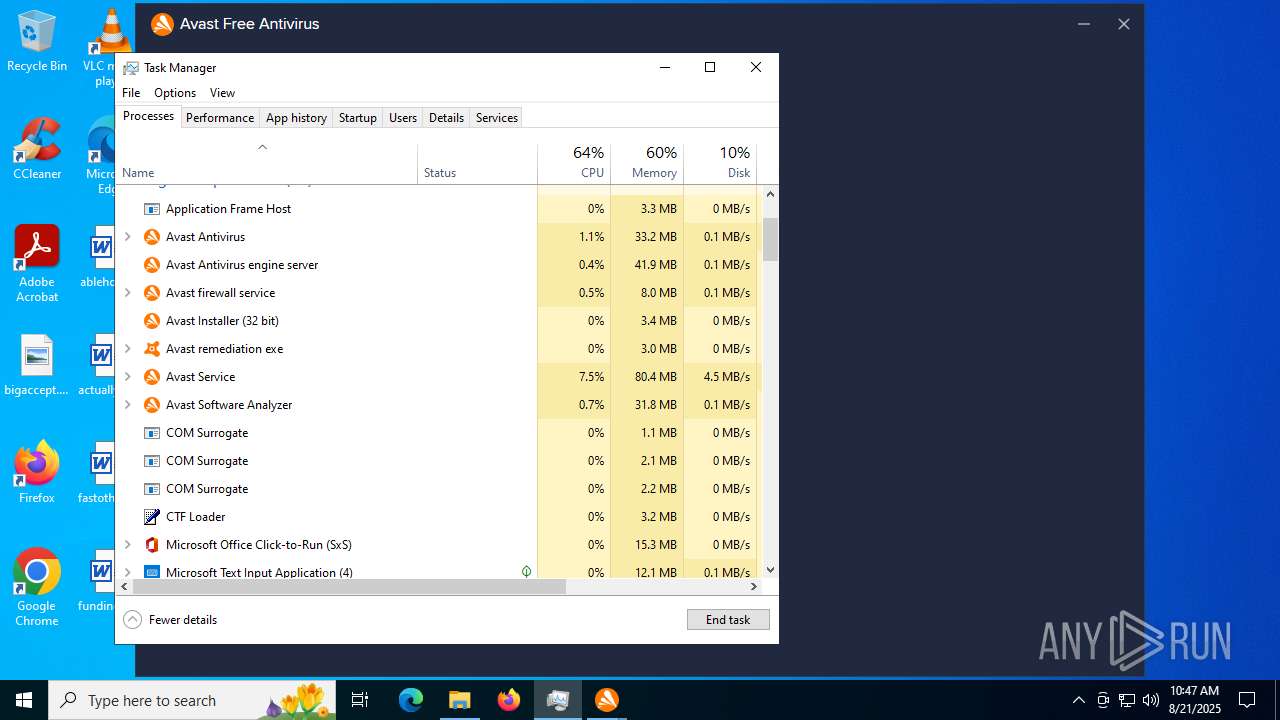Open the Options menu in Task Manager
The height and width of the screenshot is (720, 1280).
175,93
